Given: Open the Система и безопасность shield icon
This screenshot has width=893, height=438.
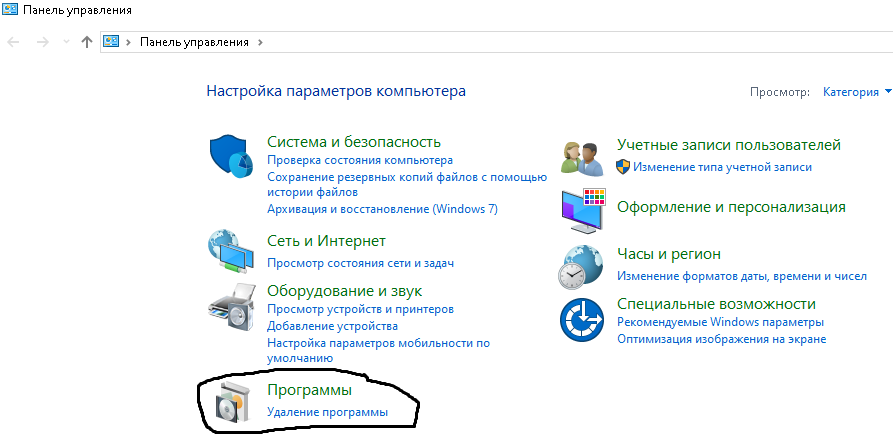Looking at the screenshot, I should coord(232,157).
